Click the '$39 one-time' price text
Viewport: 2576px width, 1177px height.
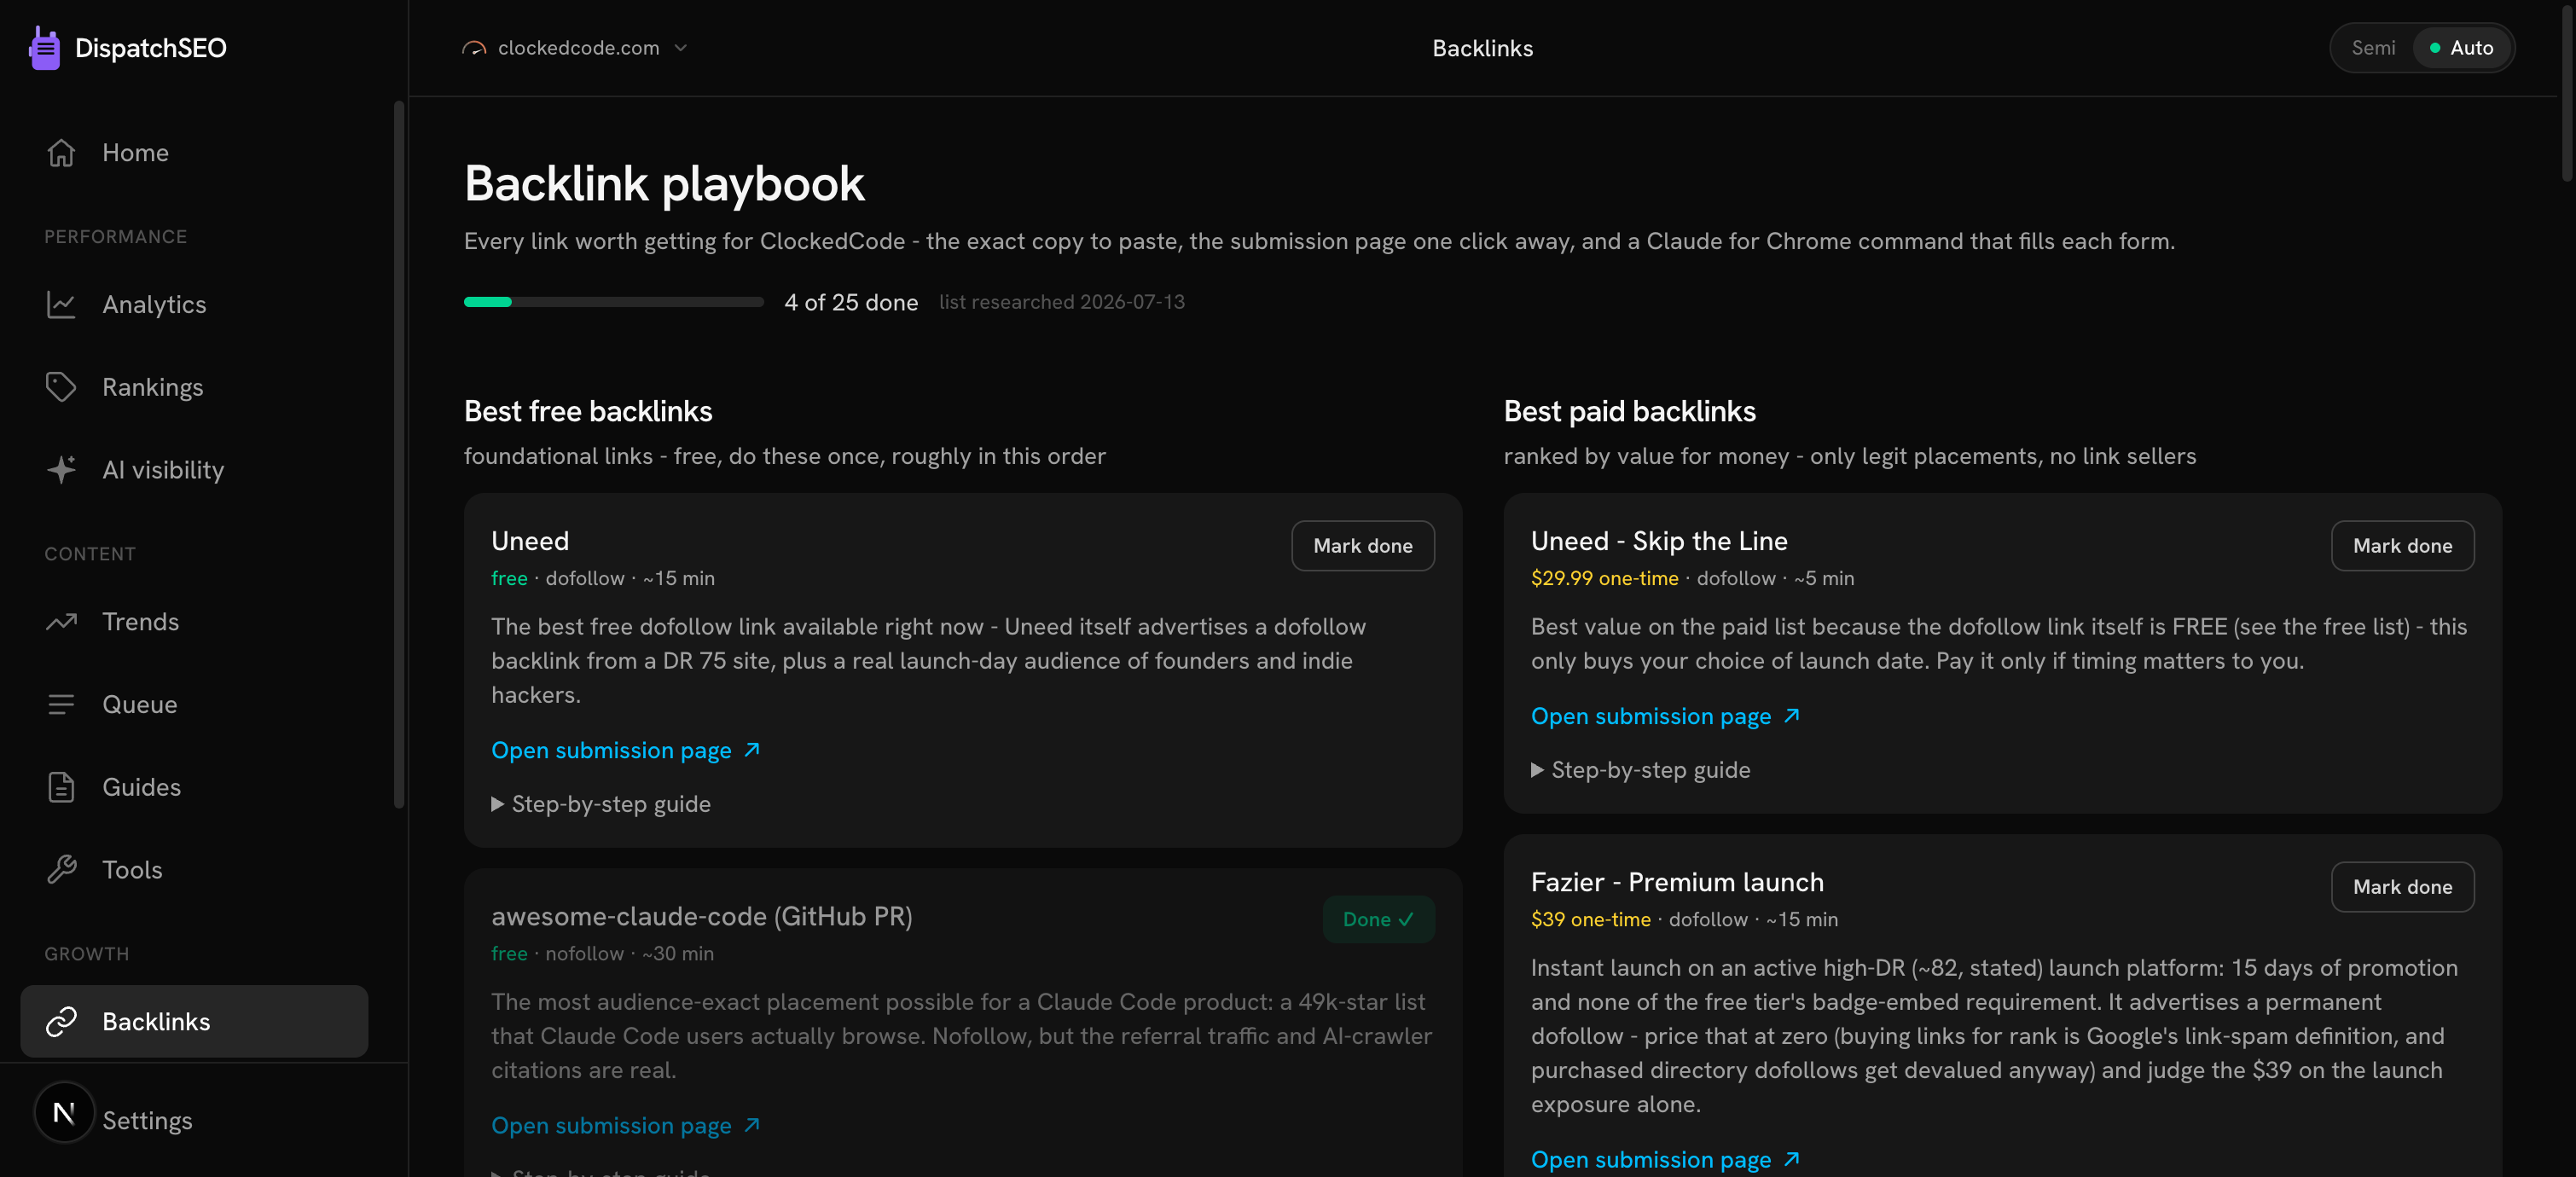pos(1591,919)
